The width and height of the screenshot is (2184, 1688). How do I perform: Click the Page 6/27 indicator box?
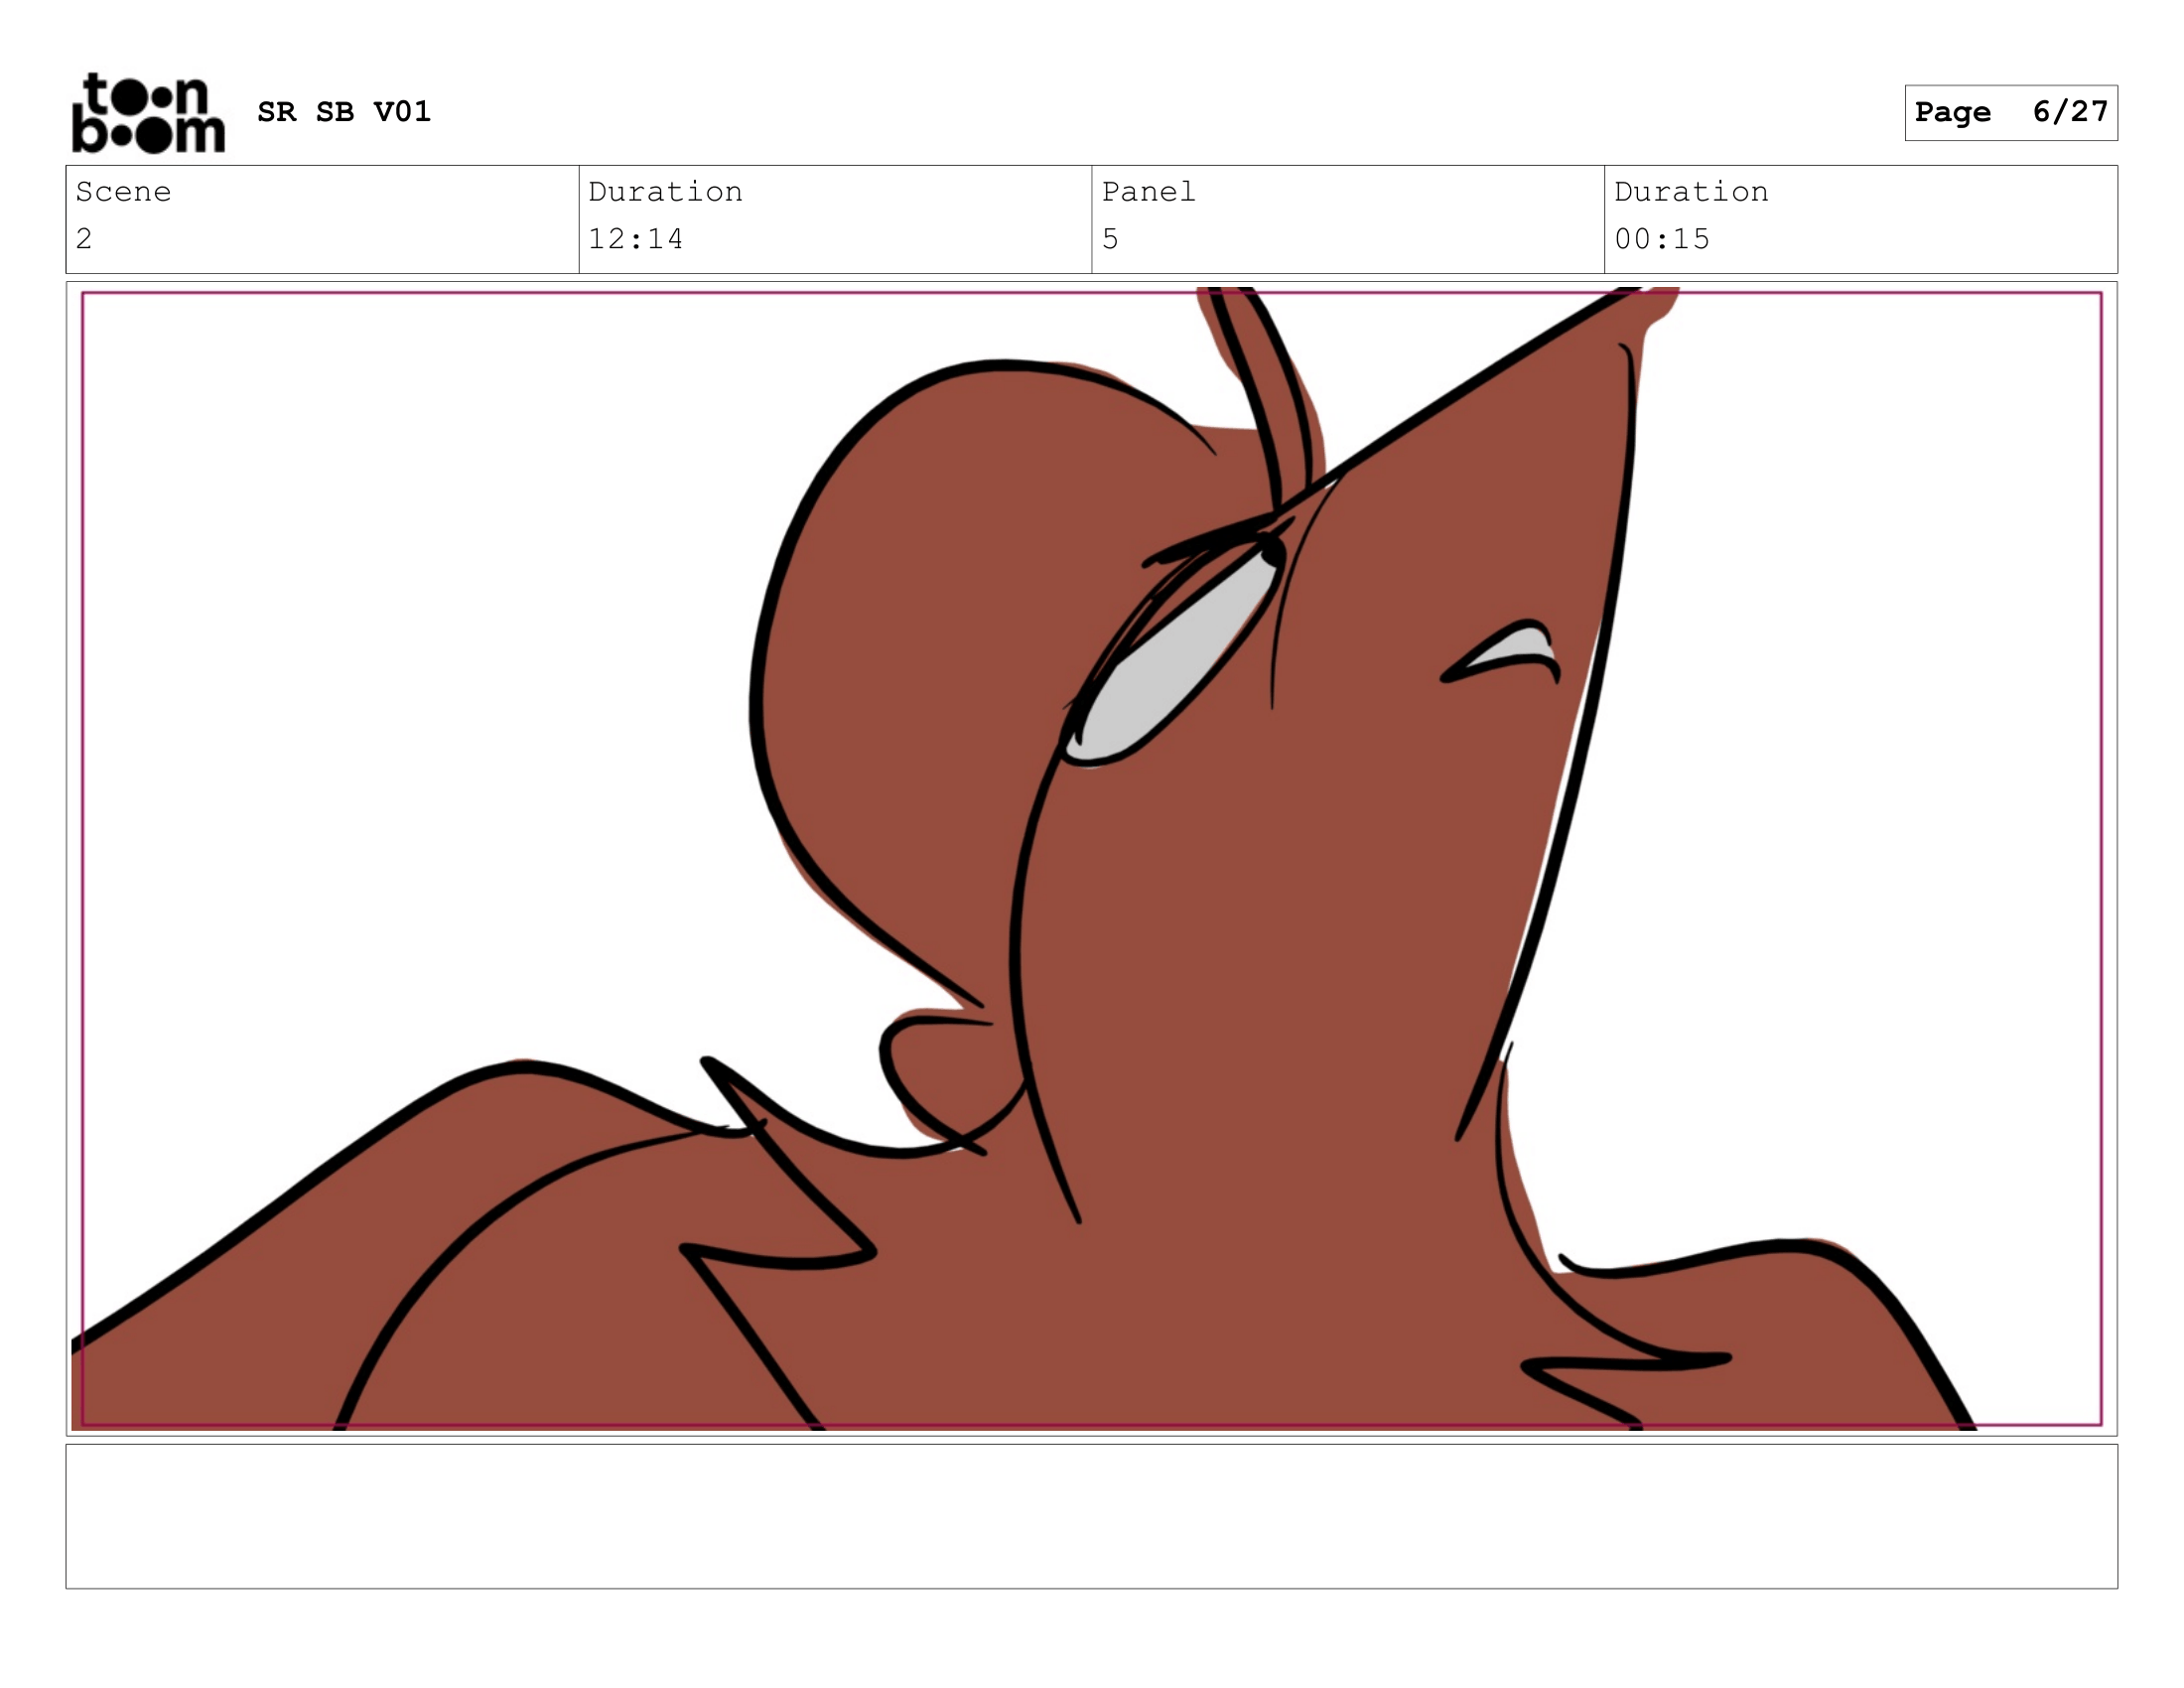tap(2010, 112)
